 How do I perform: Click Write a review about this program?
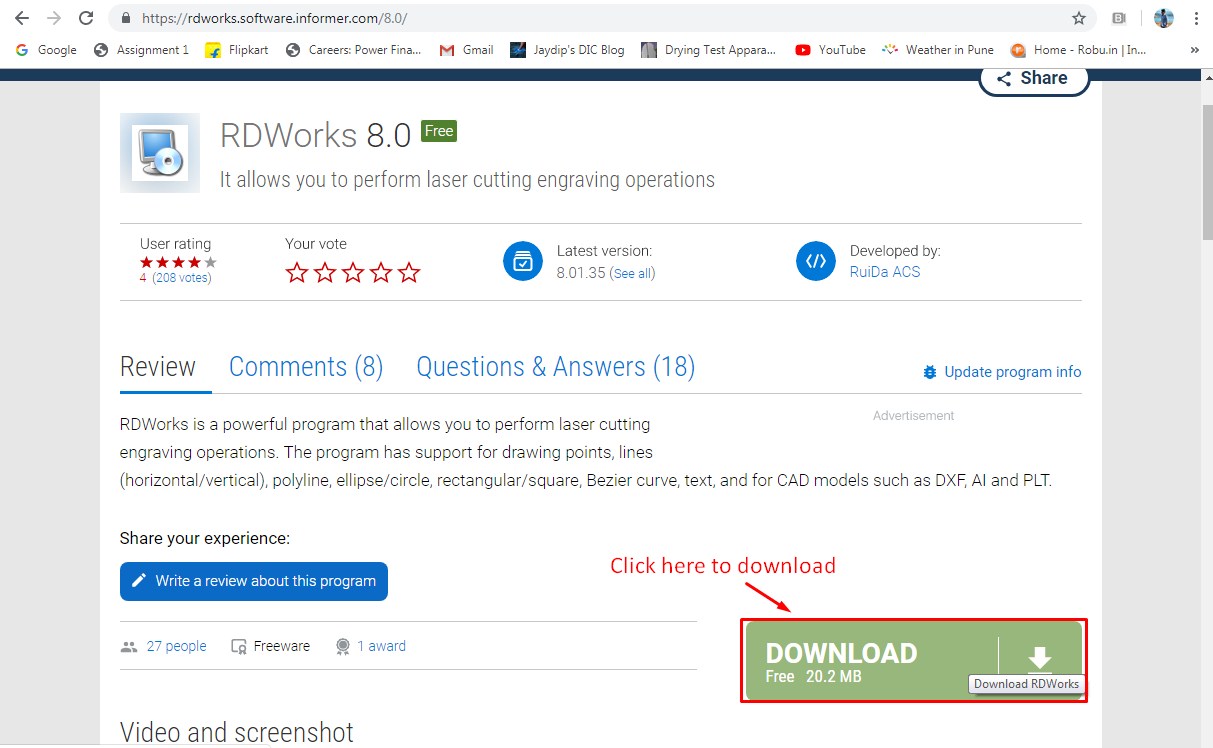click(254, 581)
